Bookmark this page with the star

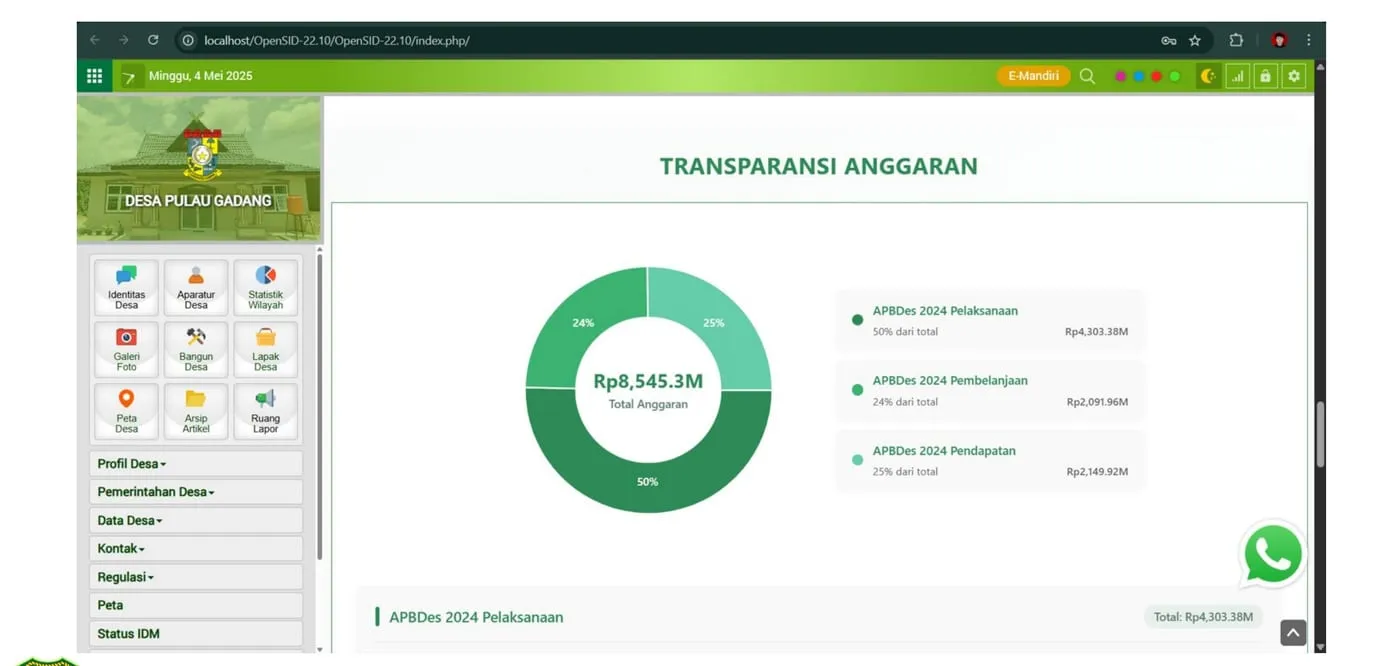pos(1195,40)
